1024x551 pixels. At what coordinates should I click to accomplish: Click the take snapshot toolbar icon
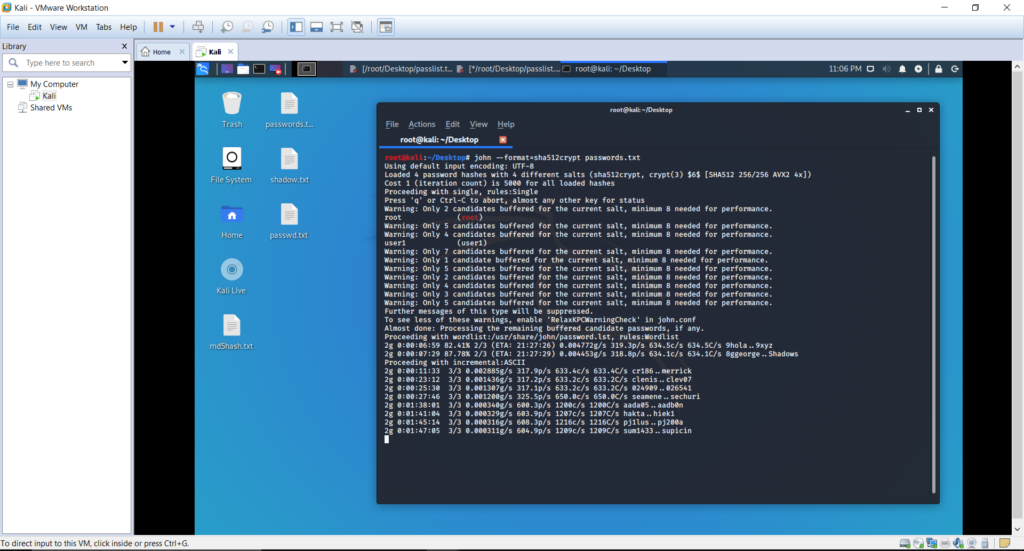[227, 27]
